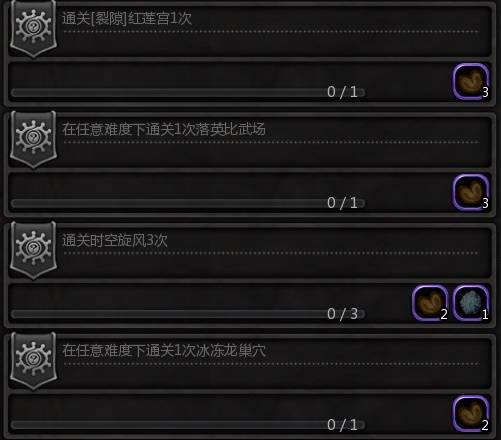Open the quest title 在任意难度下通关1次落英比武场

click(x=164, y=129)
